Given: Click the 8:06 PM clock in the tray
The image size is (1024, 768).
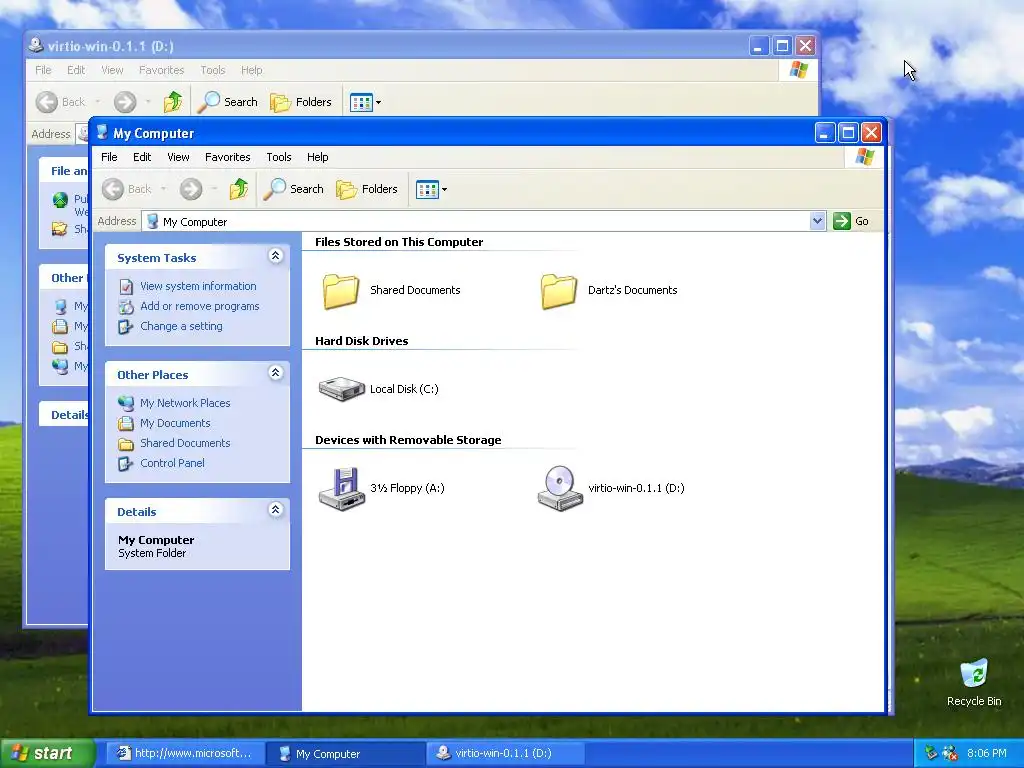Looking at the screenshot, I should point(987,754).
